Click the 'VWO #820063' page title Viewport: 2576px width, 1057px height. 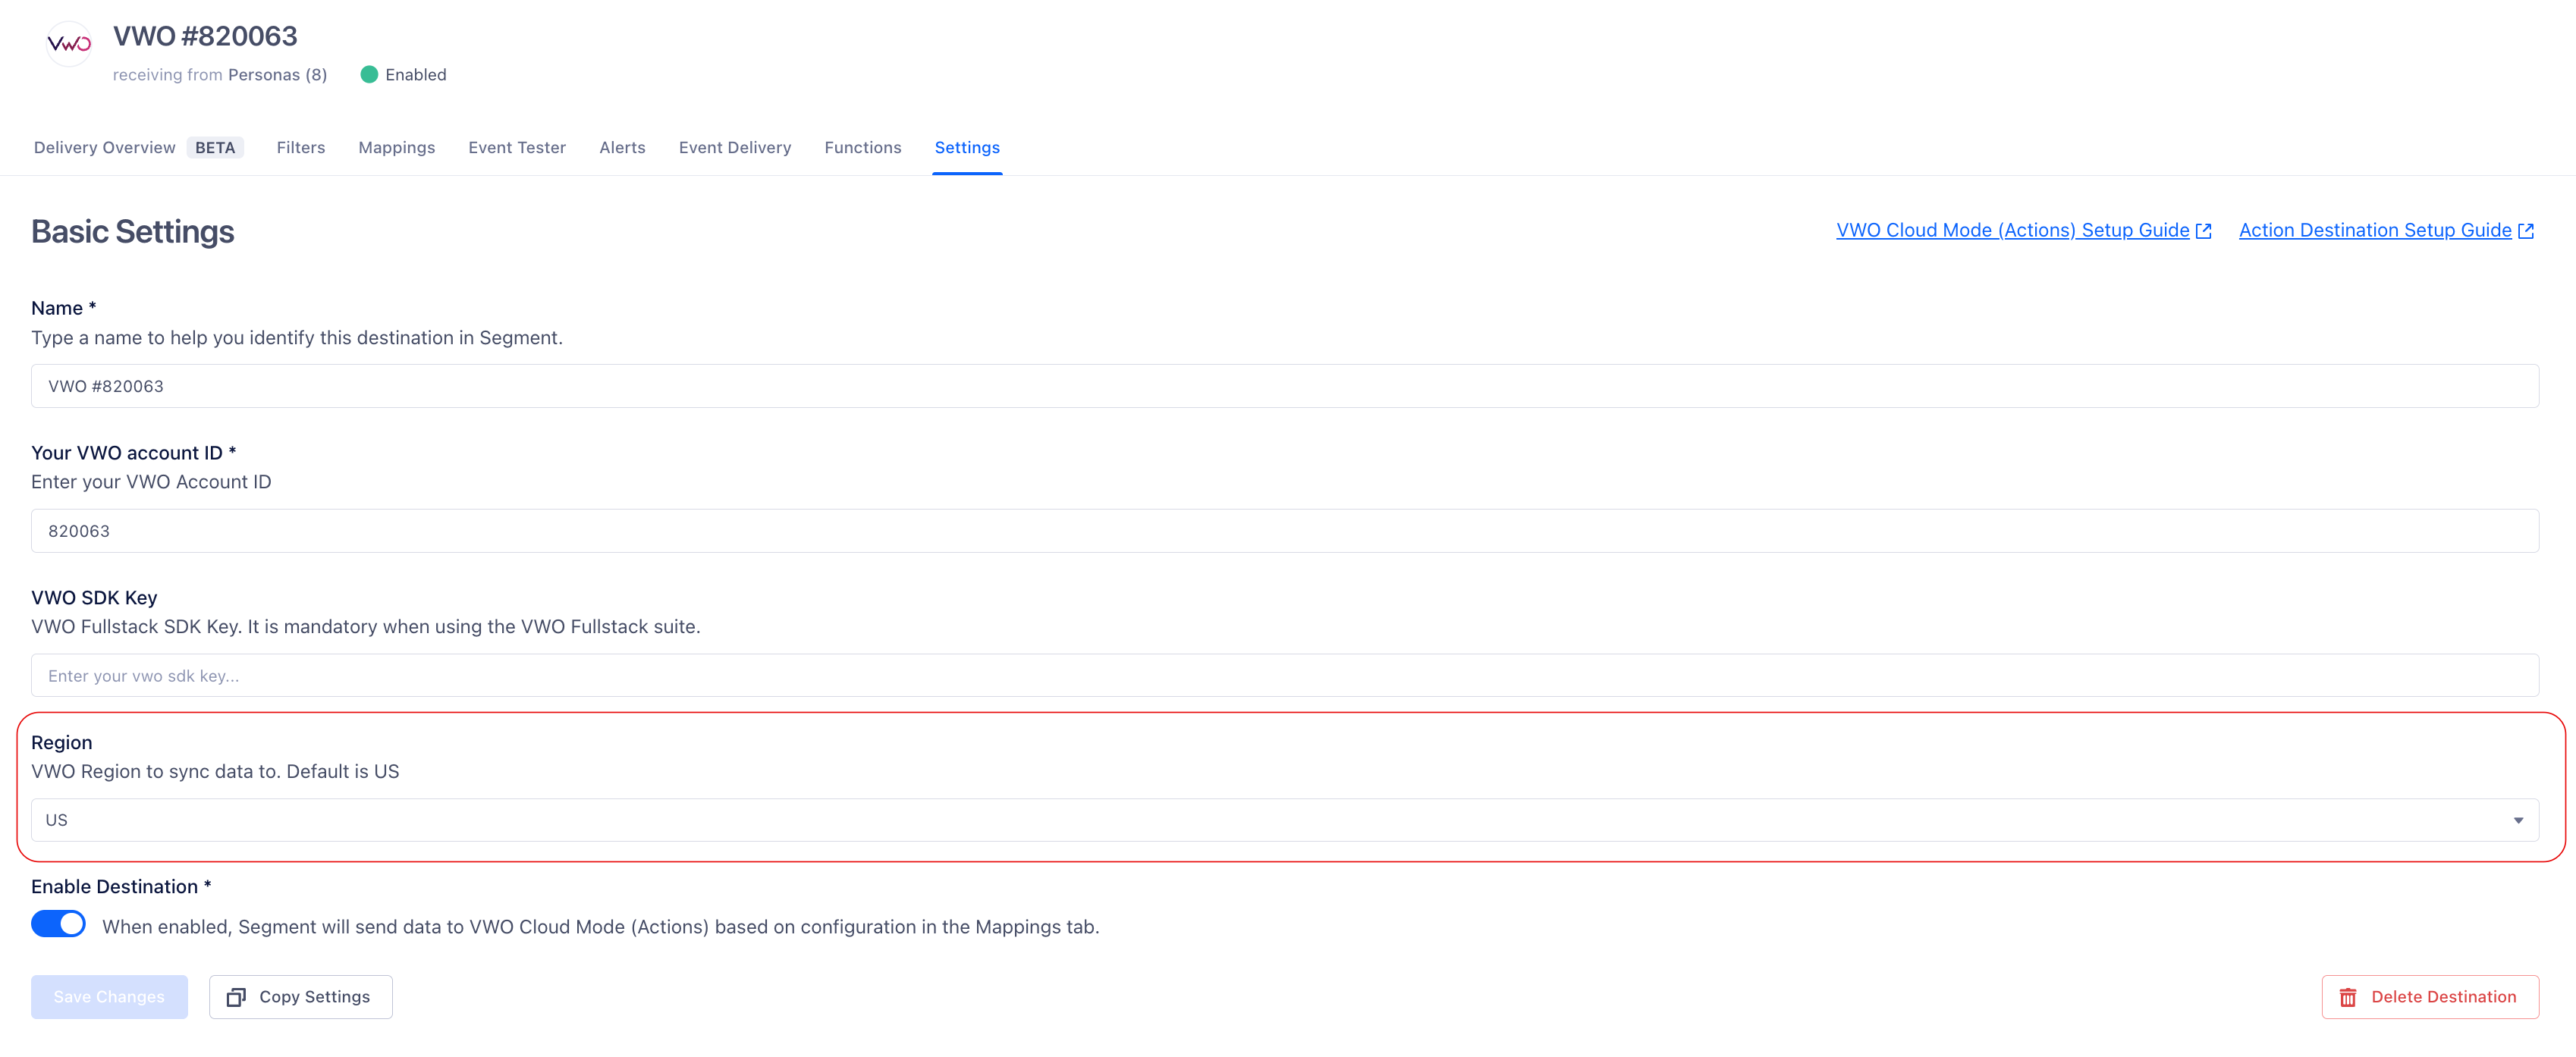205,37
